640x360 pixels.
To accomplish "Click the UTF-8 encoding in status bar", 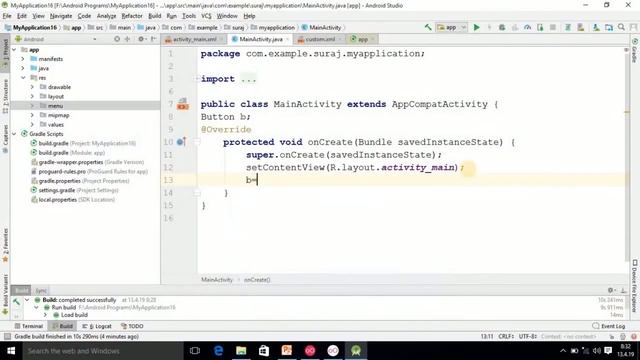I will point(528,337).
